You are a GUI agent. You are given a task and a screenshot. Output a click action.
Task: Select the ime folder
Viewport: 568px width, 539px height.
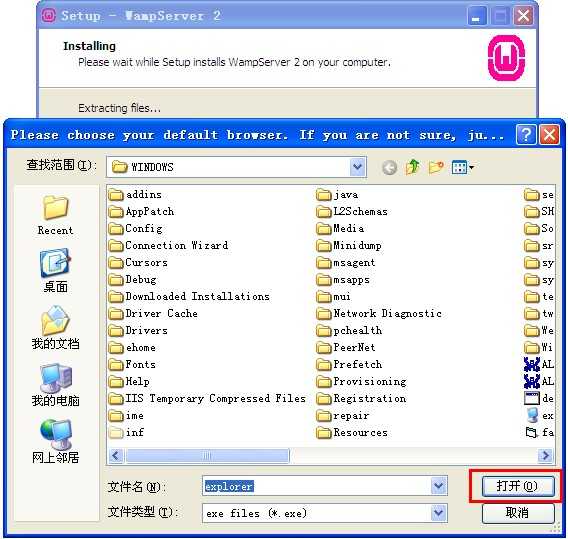126,416
